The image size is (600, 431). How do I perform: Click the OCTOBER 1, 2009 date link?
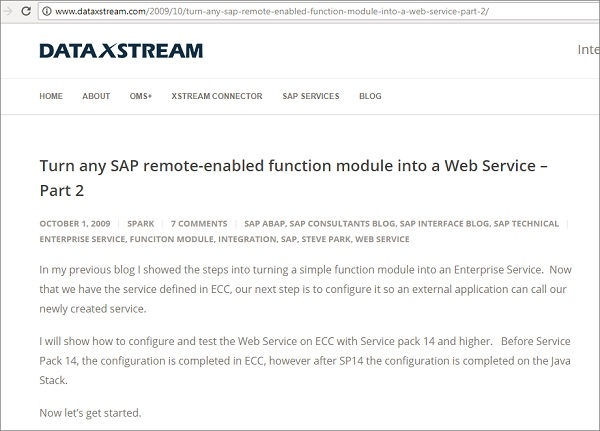tap(75, 224)
